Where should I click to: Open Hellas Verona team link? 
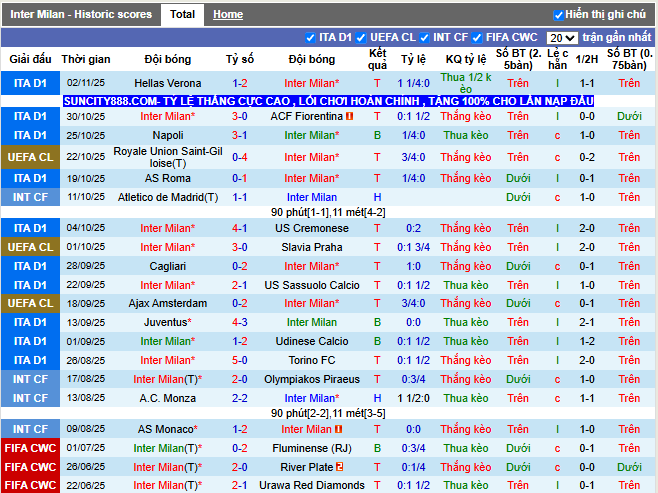(x=167, y=83)
